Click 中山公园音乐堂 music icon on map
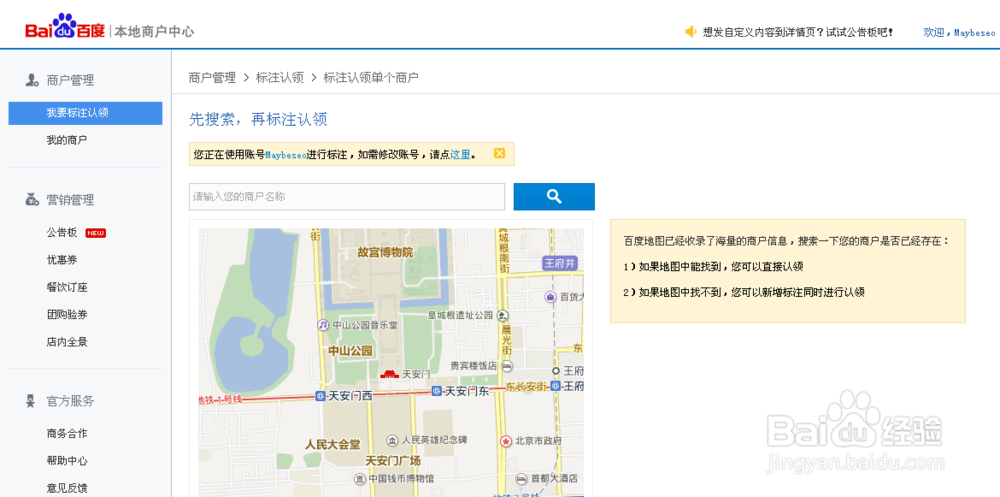1000x497 pixels. coord(323,325)
